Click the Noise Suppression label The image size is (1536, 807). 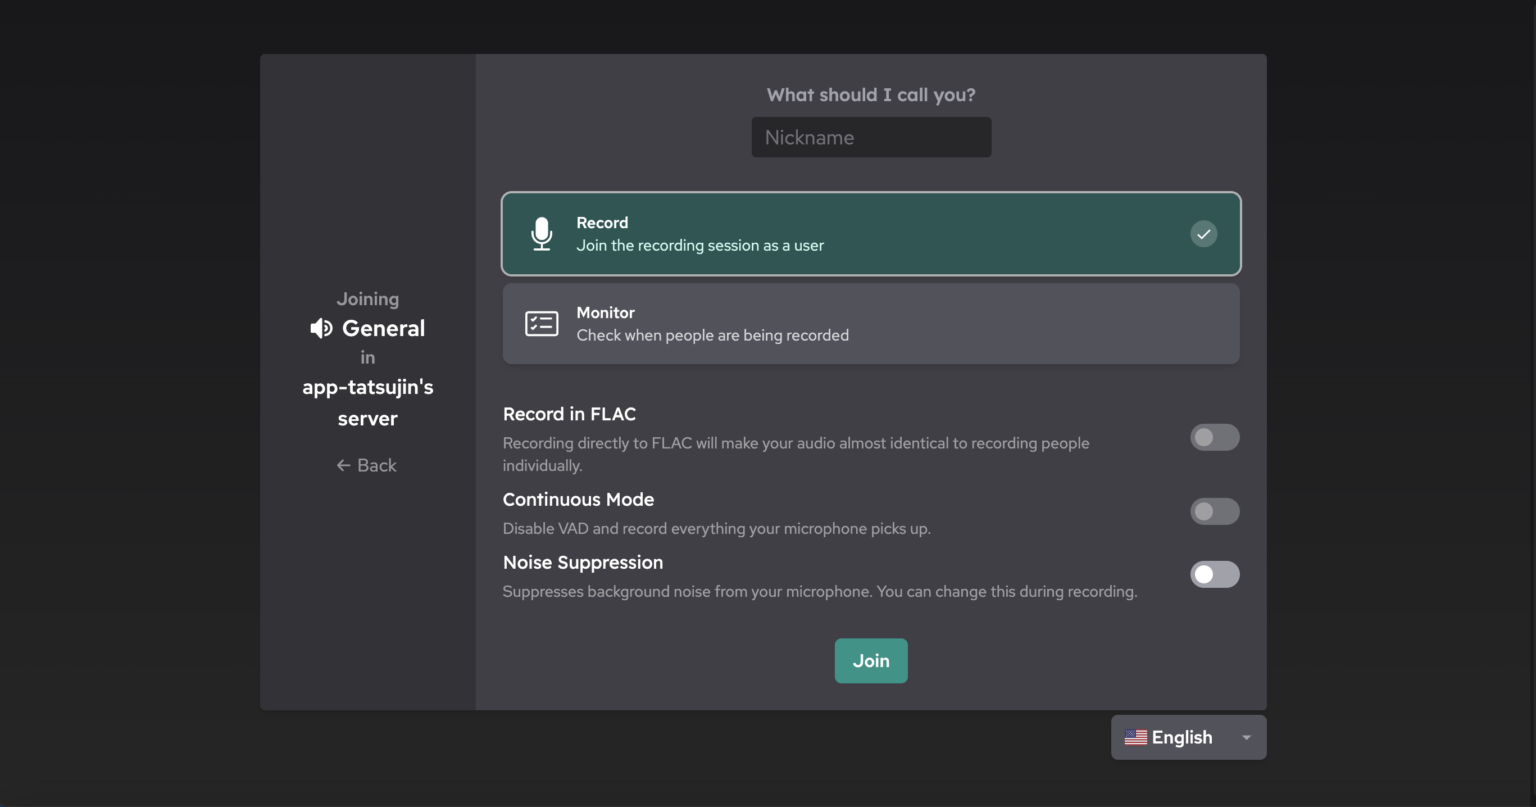point(583,563)
